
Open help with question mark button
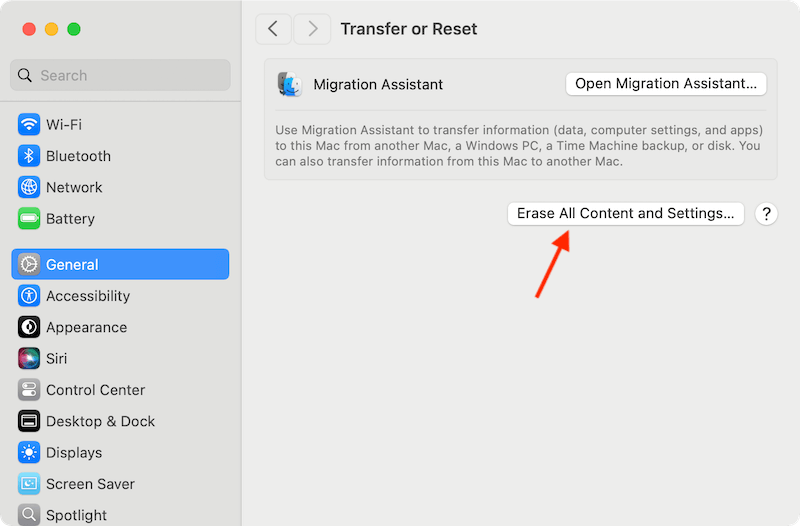click(x=766, y=213)
